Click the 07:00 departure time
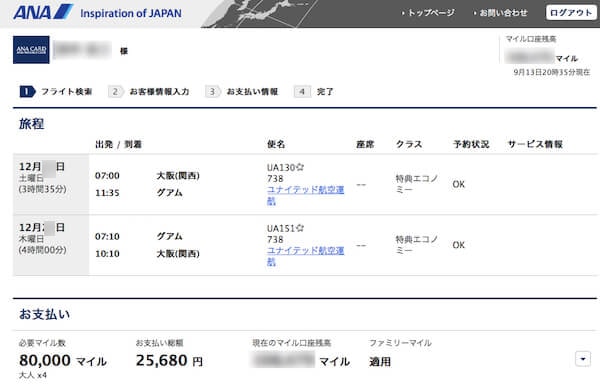 pyautogui.click(x=107, y=176)
